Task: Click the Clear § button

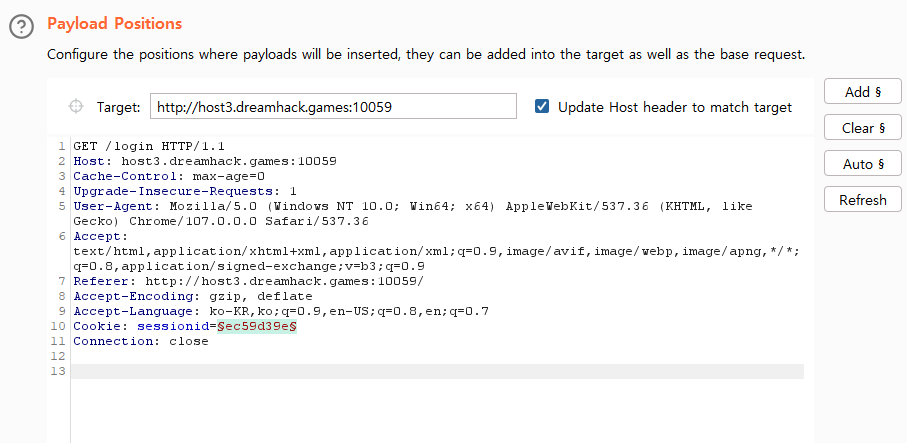Action: point(862,128)
